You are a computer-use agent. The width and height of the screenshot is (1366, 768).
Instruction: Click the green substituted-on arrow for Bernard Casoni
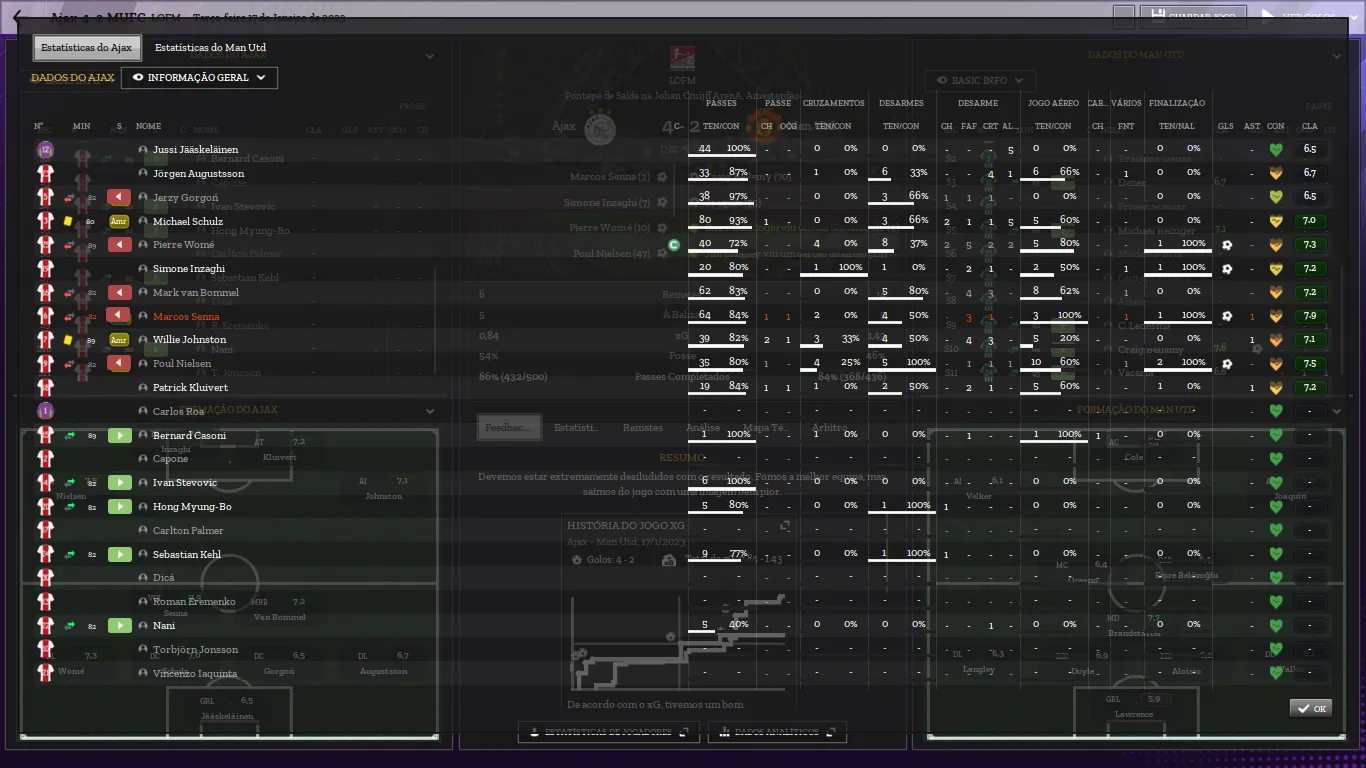point(119,436)
